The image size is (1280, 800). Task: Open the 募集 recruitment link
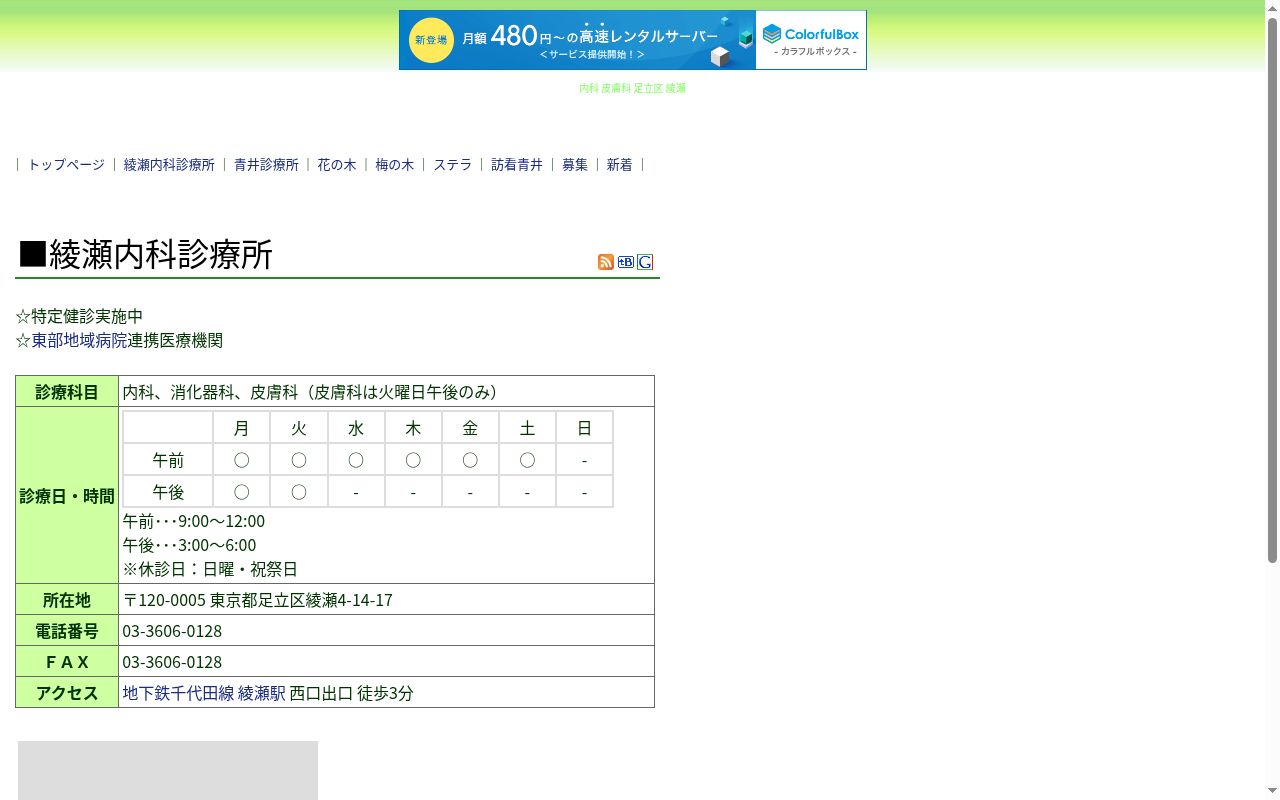tap(575, 165)
